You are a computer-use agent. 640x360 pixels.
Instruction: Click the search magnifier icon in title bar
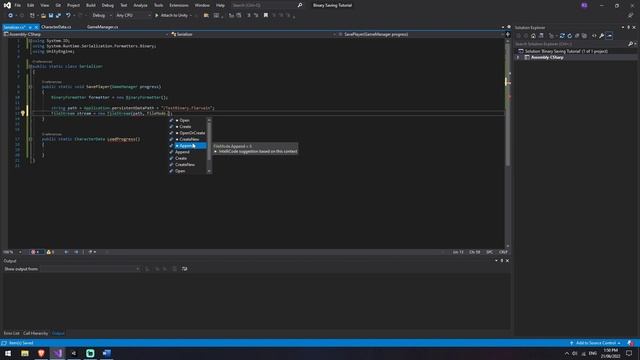click(x=300, y=5)
